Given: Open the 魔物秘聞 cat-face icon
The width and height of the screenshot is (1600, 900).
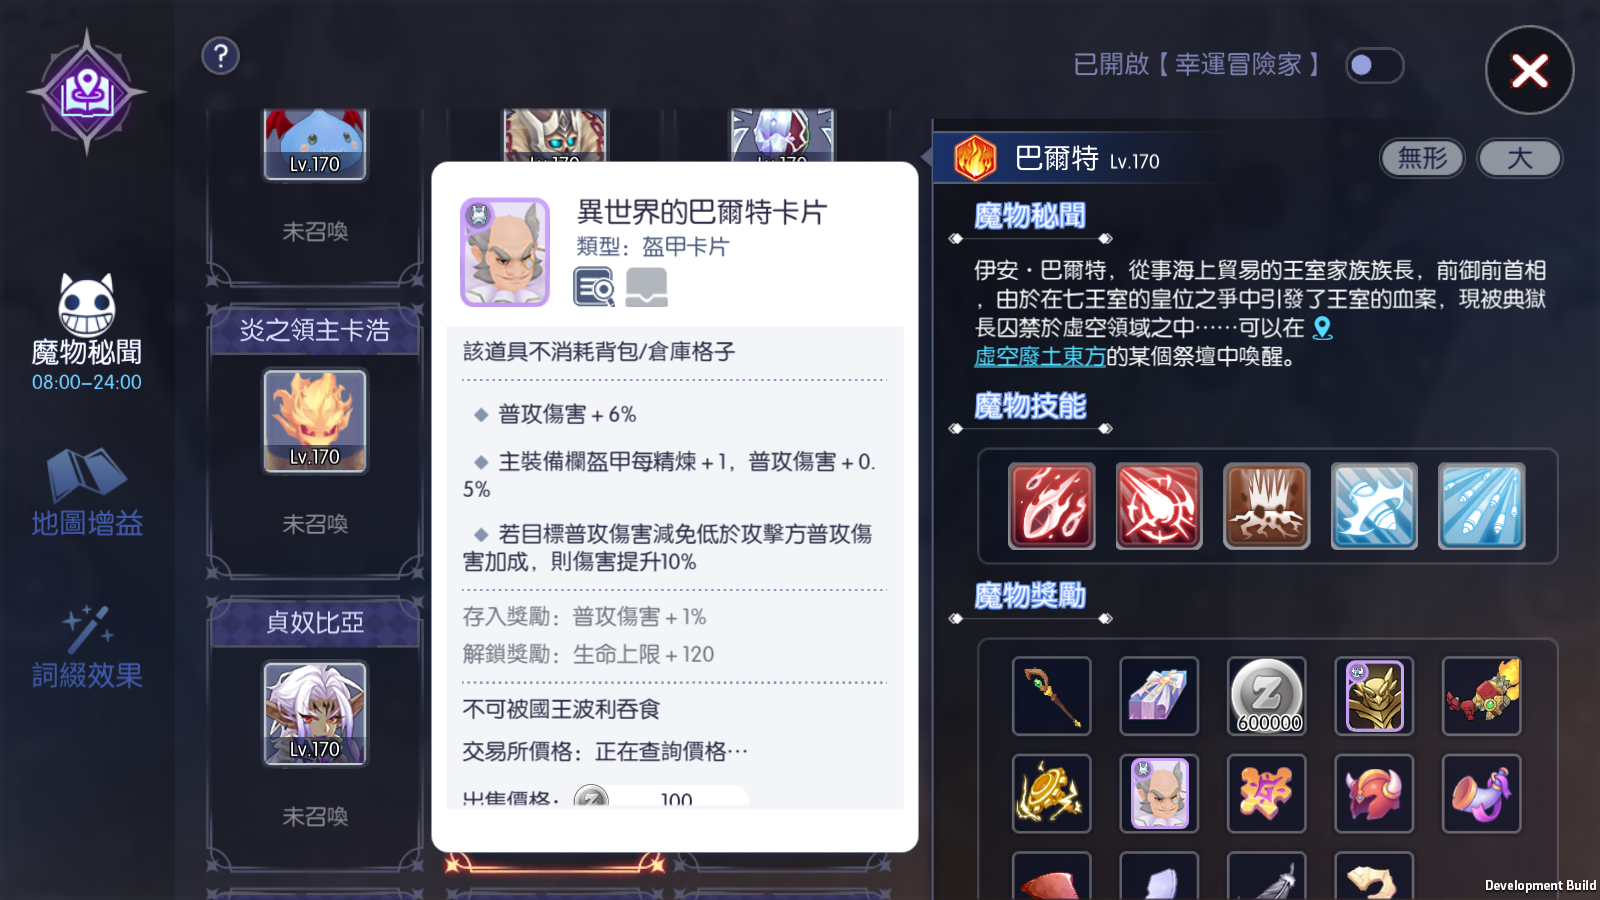Looking at the screenshot, I should [x=87, y=304].
